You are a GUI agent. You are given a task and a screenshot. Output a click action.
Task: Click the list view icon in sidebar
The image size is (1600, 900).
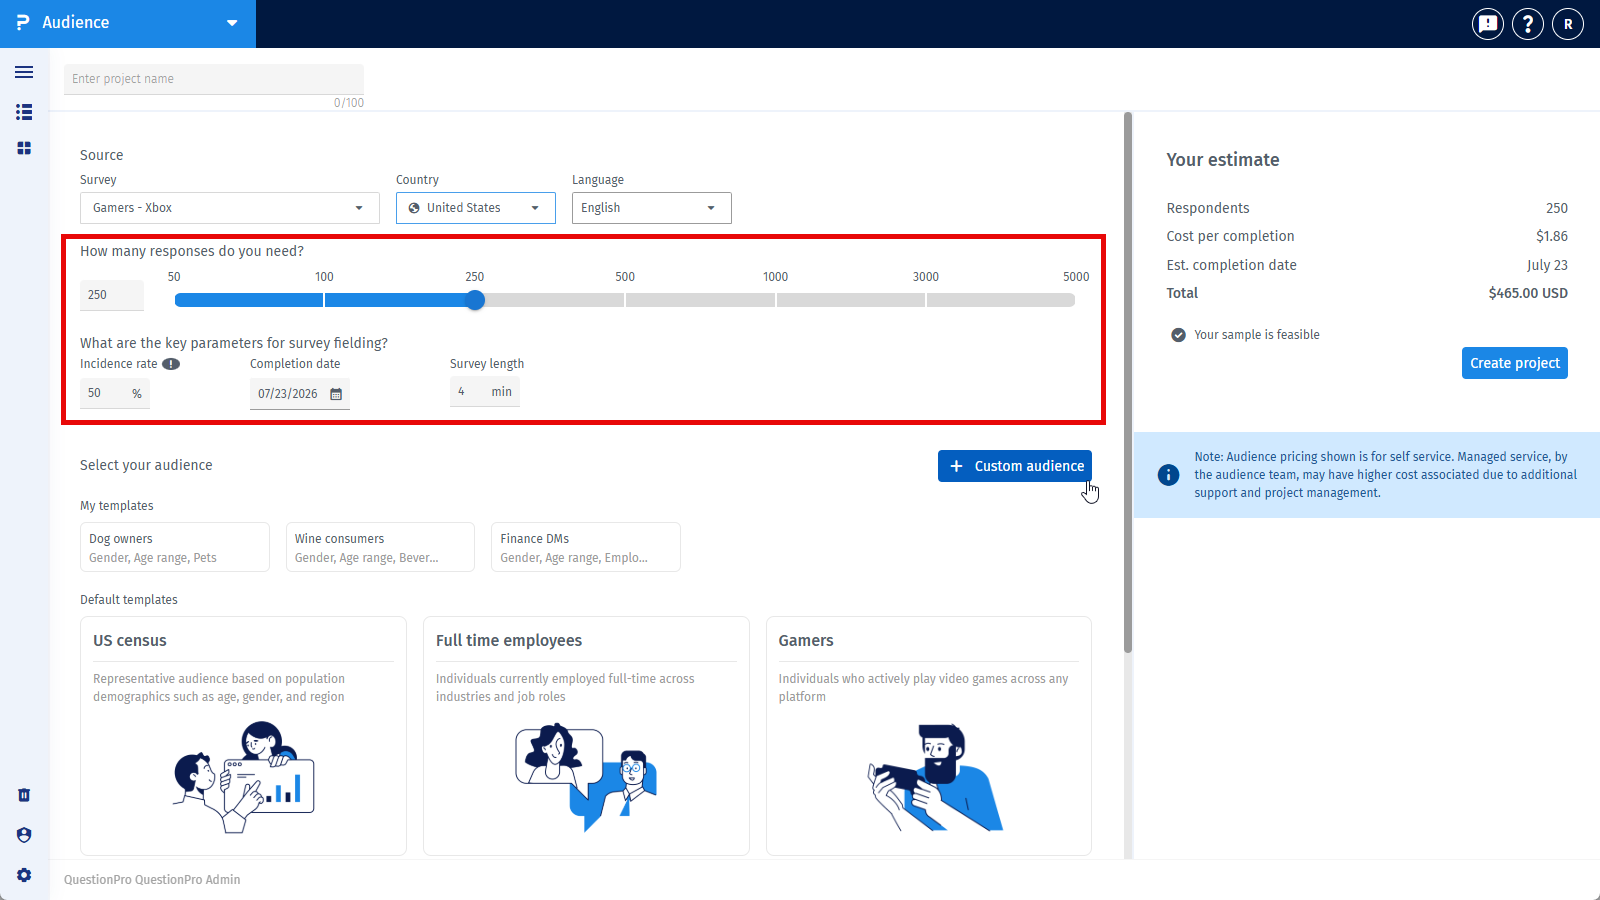[24, 112]
